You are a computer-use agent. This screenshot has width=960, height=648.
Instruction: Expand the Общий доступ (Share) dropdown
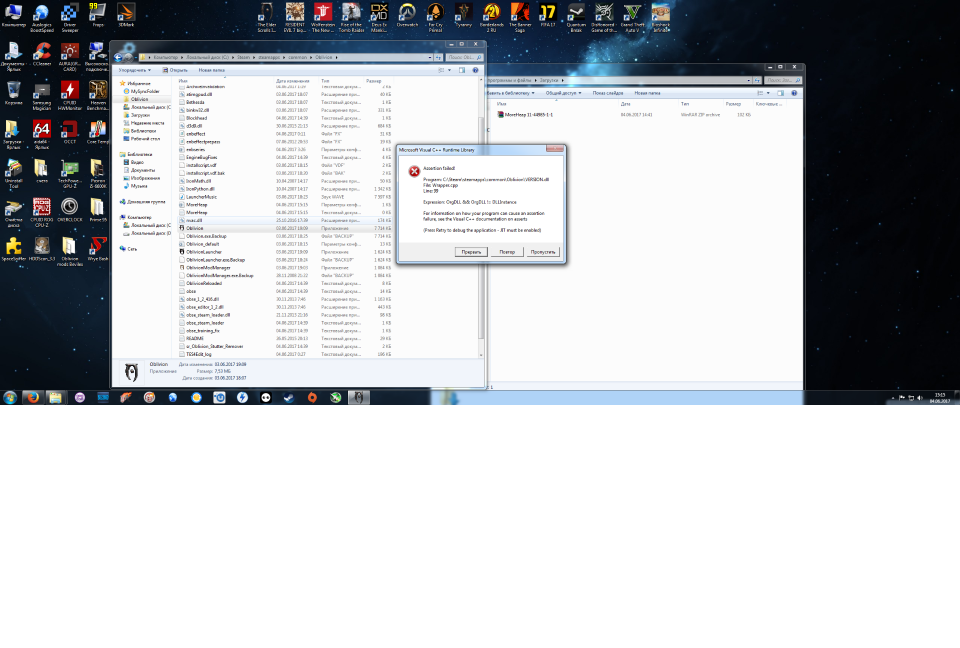(x=563, y=93)
